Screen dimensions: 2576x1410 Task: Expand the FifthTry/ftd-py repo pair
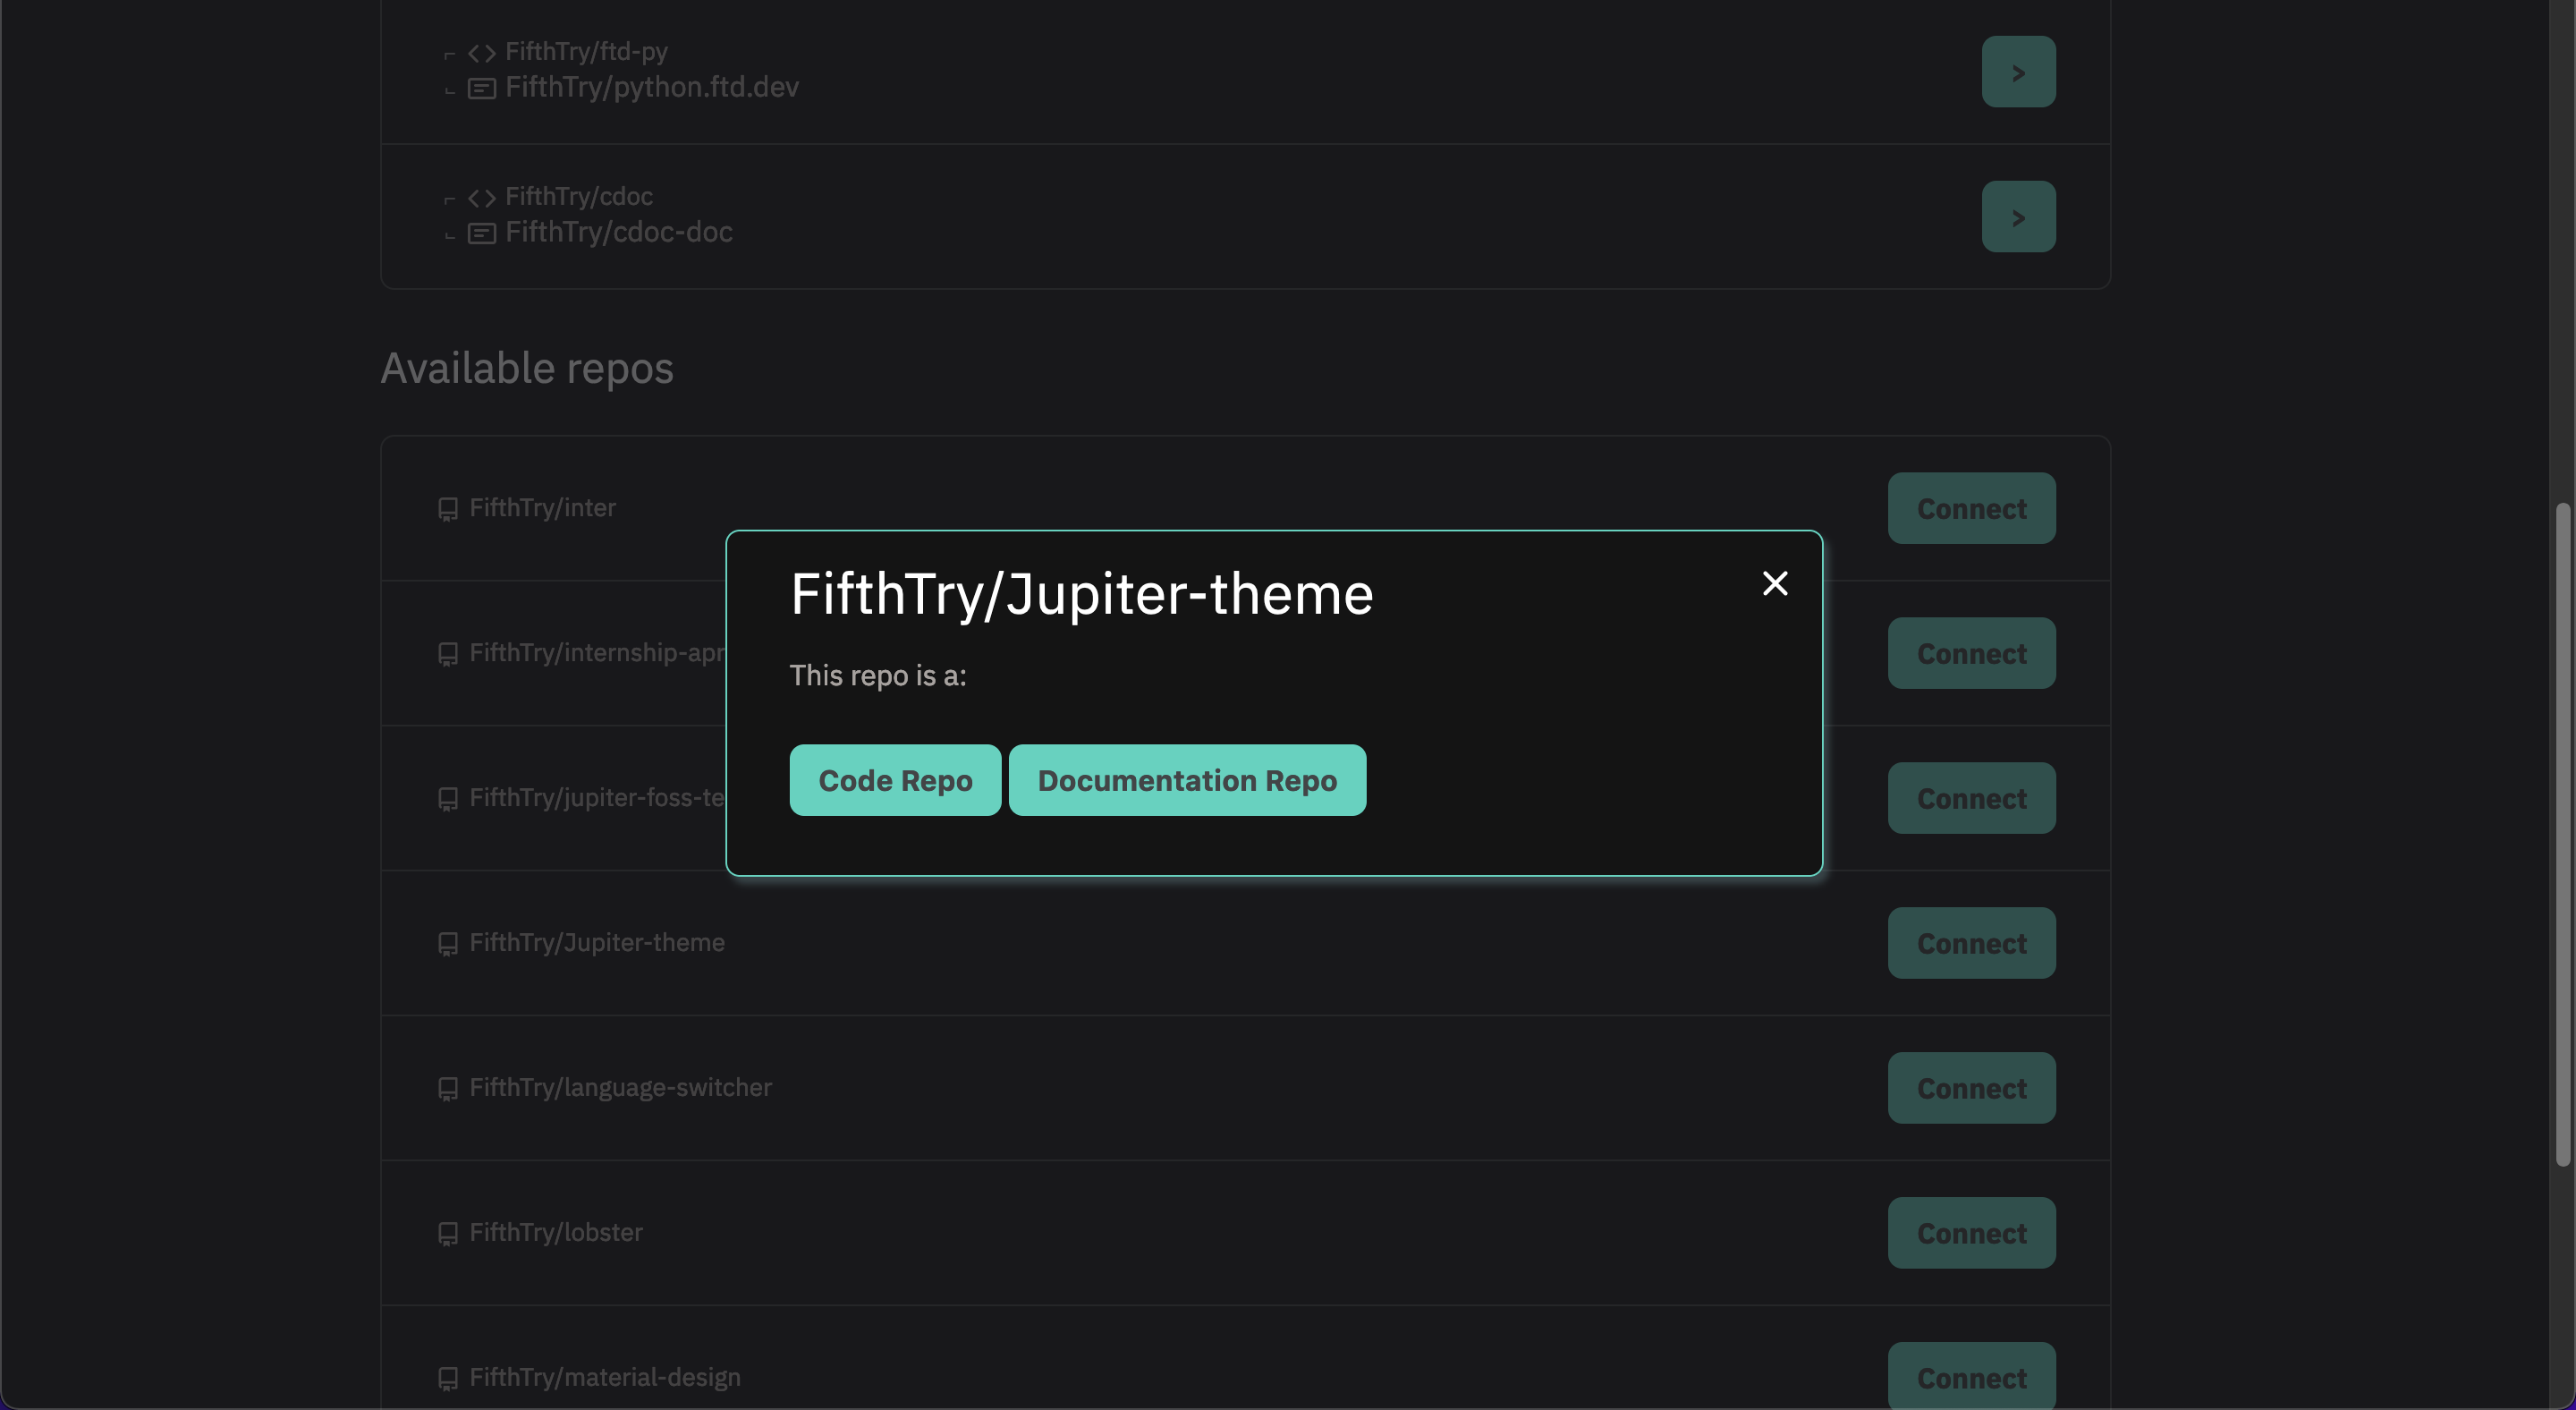(x=2017, y=72)
